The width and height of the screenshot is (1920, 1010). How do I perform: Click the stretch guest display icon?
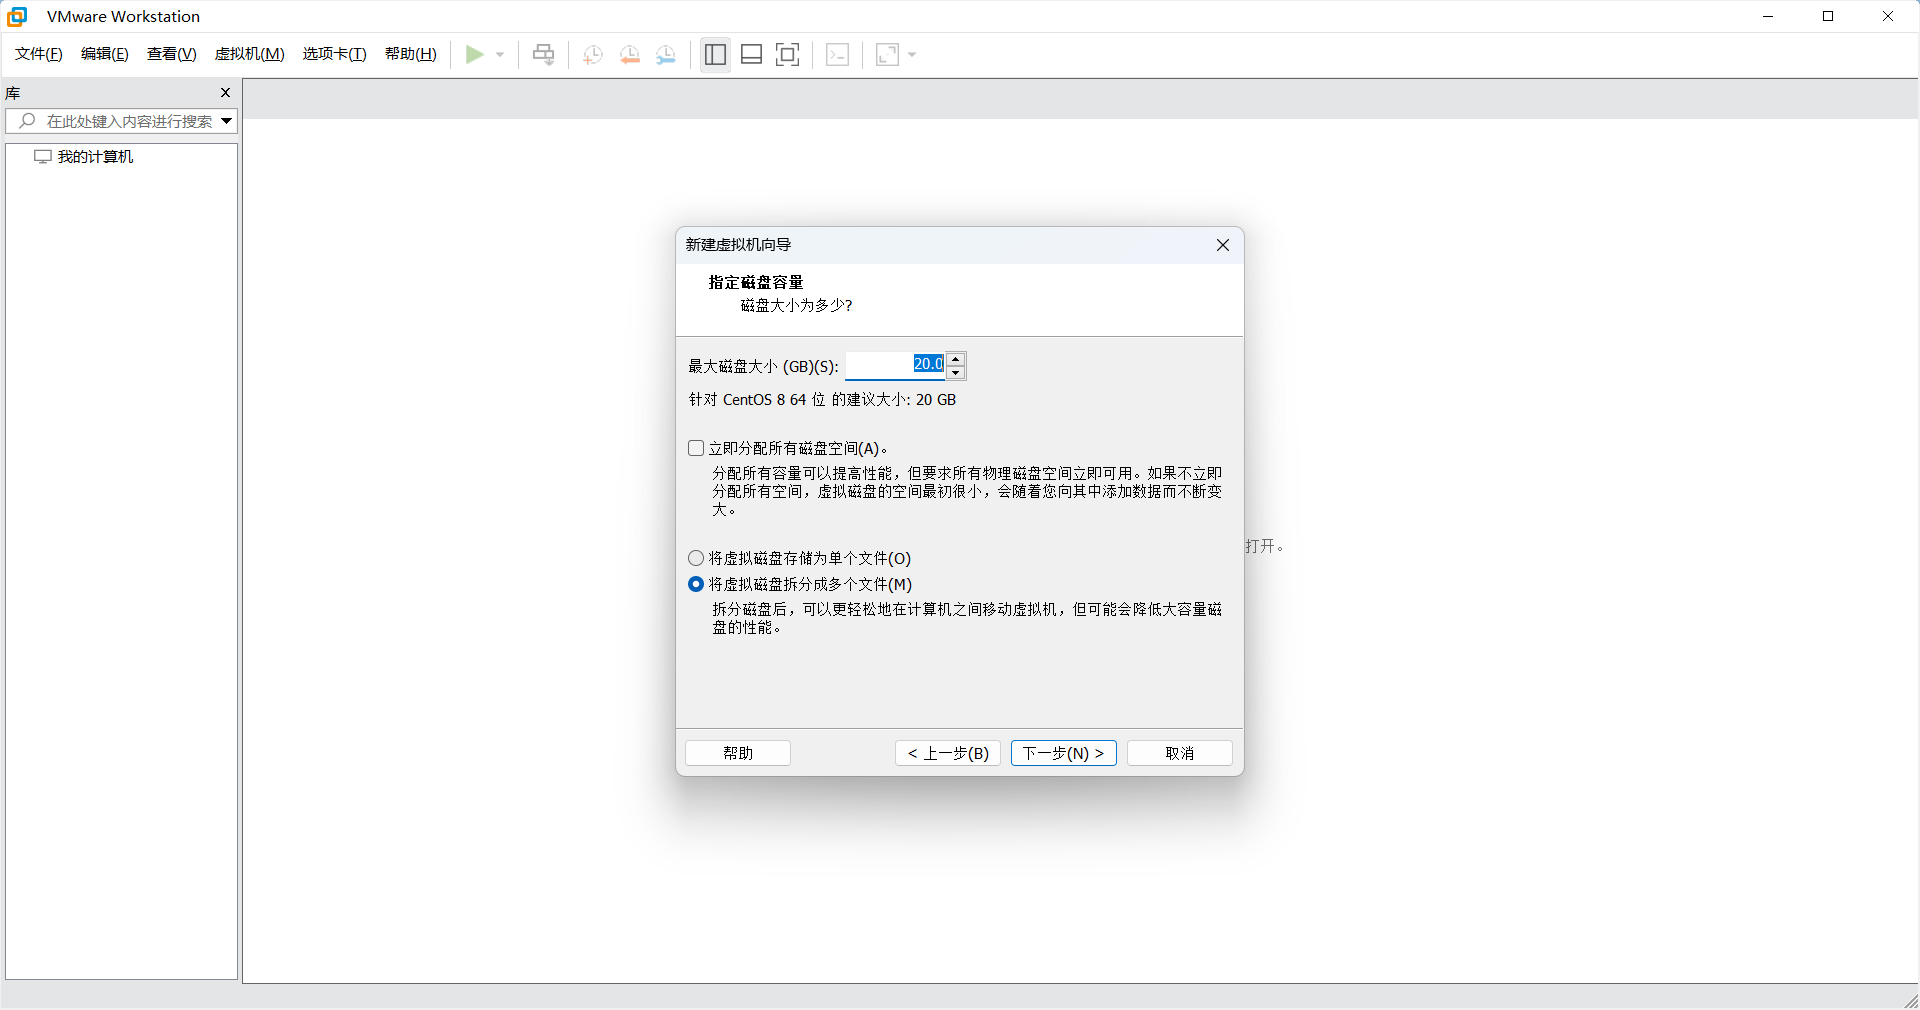tap(887, 54)
